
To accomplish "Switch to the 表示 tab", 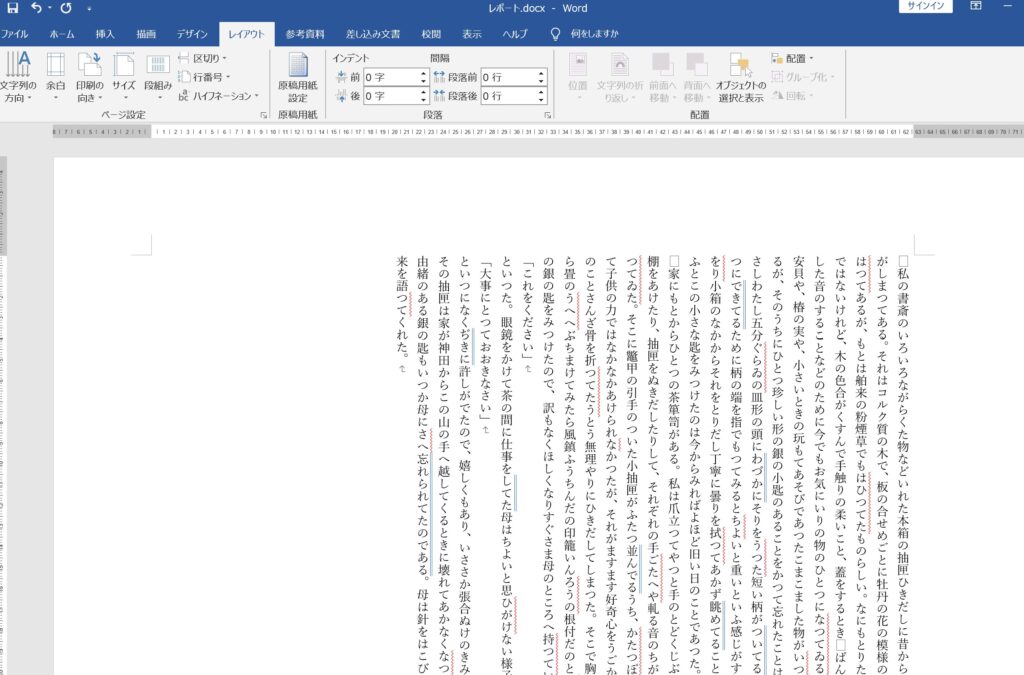I will pyautogui.click(x=472, y=34).
